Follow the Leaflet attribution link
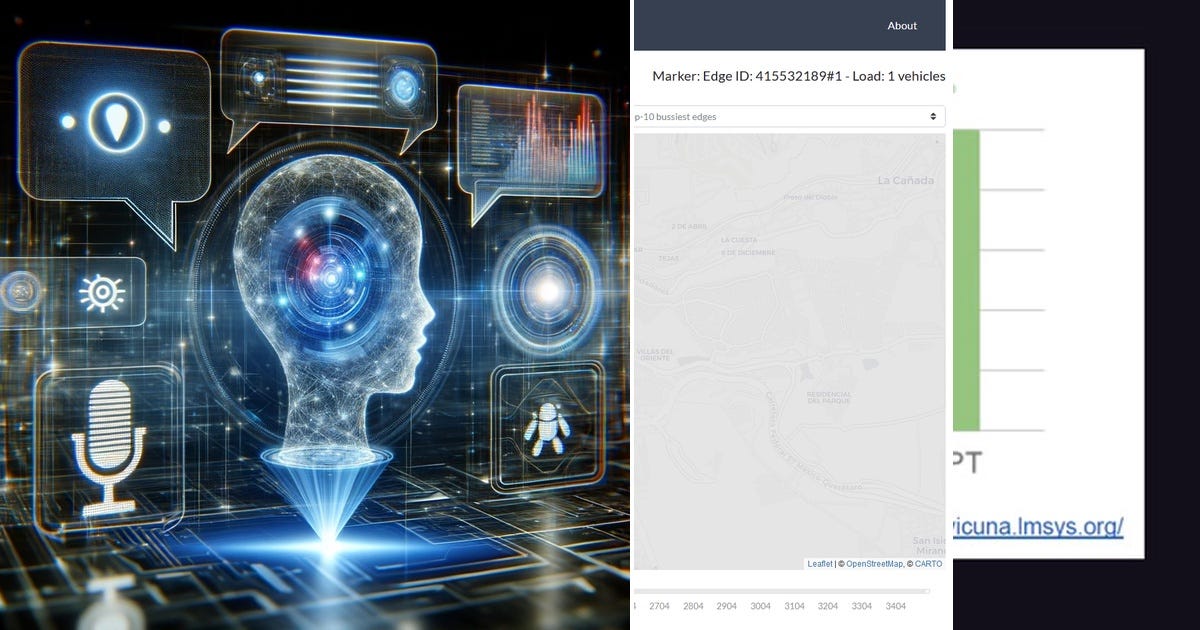This screenshot has height=630, width=1200. [x=820, y=563]
